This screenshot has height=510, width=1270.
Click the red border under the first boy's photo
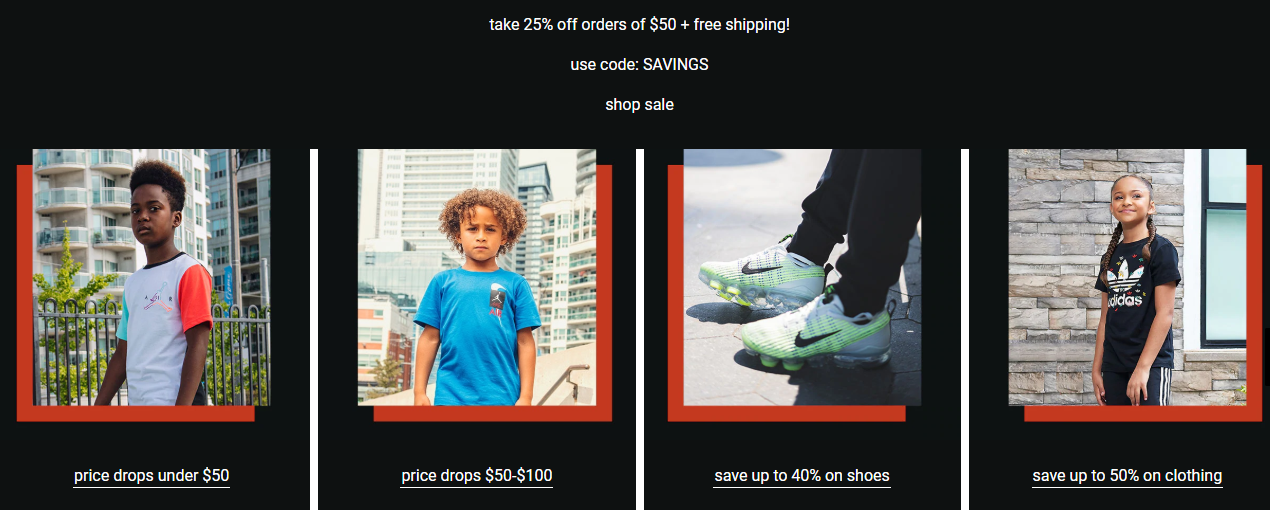click(135, 413)
